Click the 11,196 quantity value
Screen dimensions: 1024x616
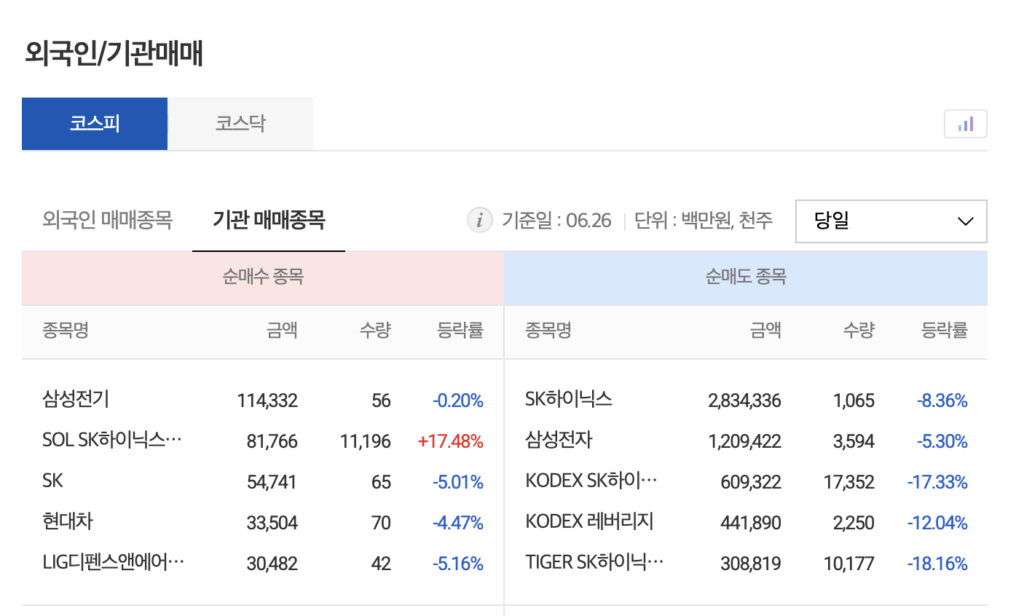click(x=365, y=442)
